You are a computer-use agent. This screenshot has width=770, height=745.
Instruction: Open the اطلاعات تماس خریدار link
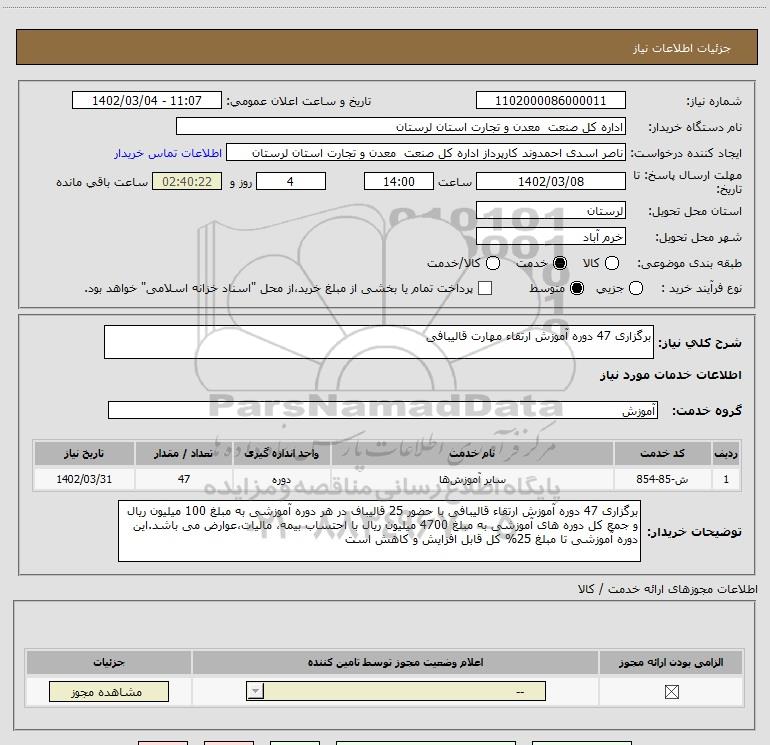[x=168, y=153]
